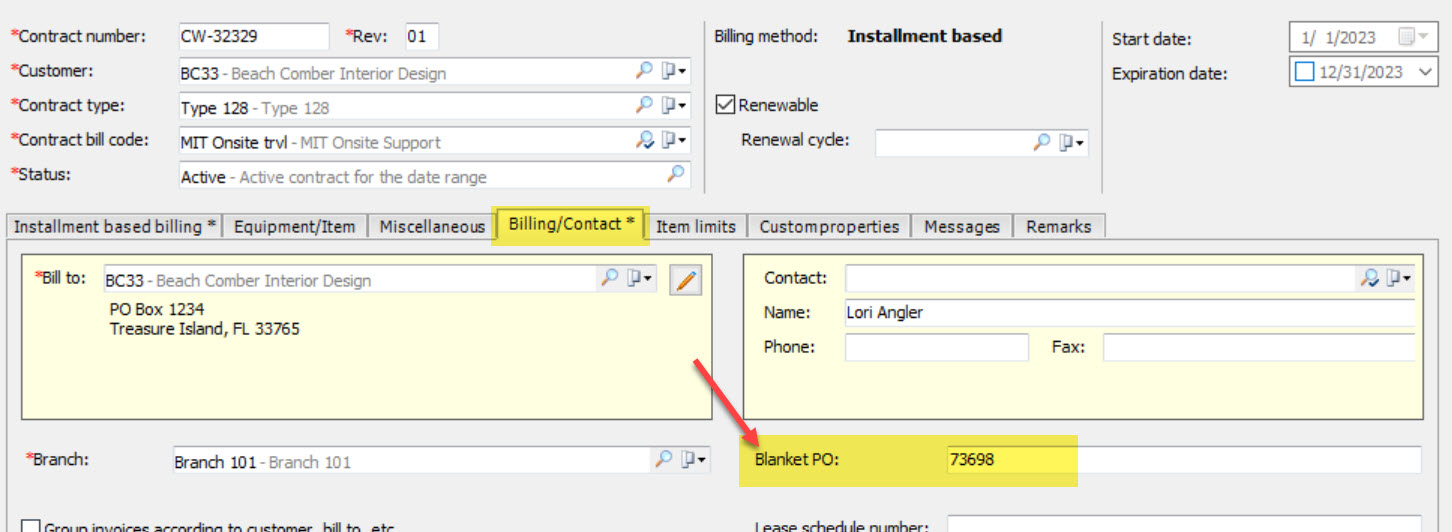
Task: Open the Remarks tab
Action: (1058, 226)
